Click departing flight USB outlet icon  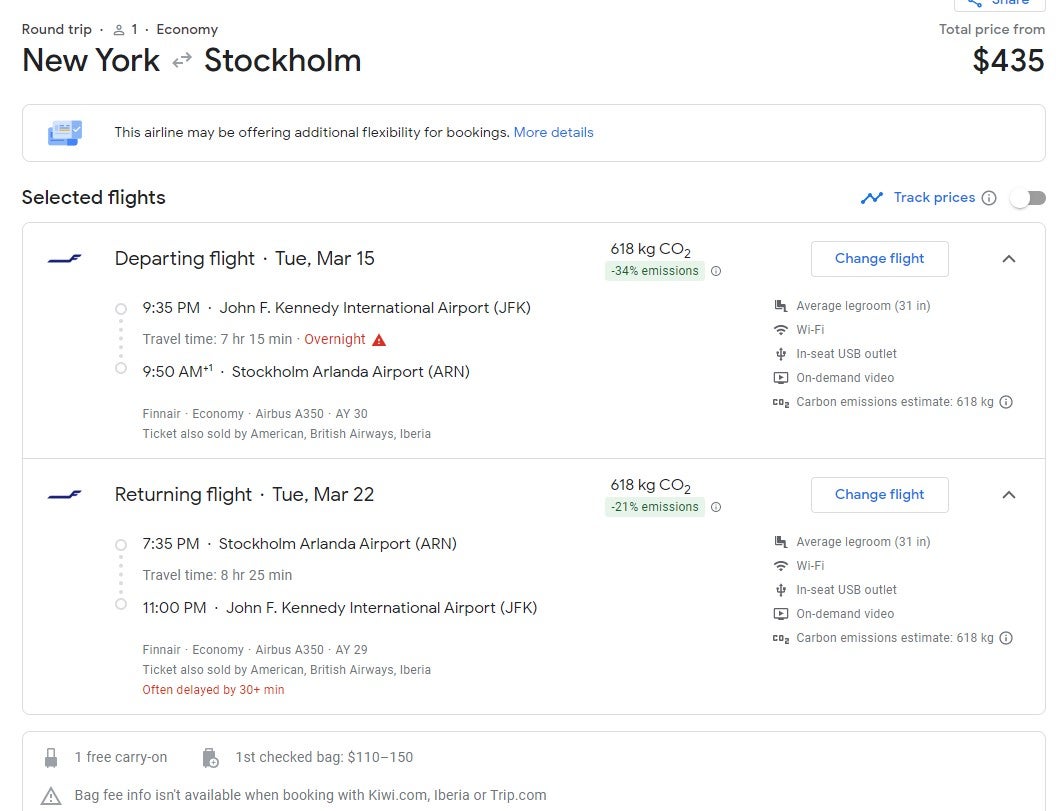click(x=781, y=354)
